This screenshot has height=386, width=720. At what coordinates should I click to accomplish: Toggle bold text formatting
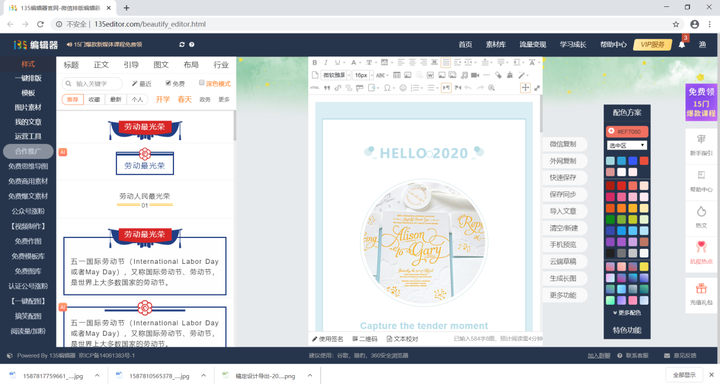click(x=315, y=62)
